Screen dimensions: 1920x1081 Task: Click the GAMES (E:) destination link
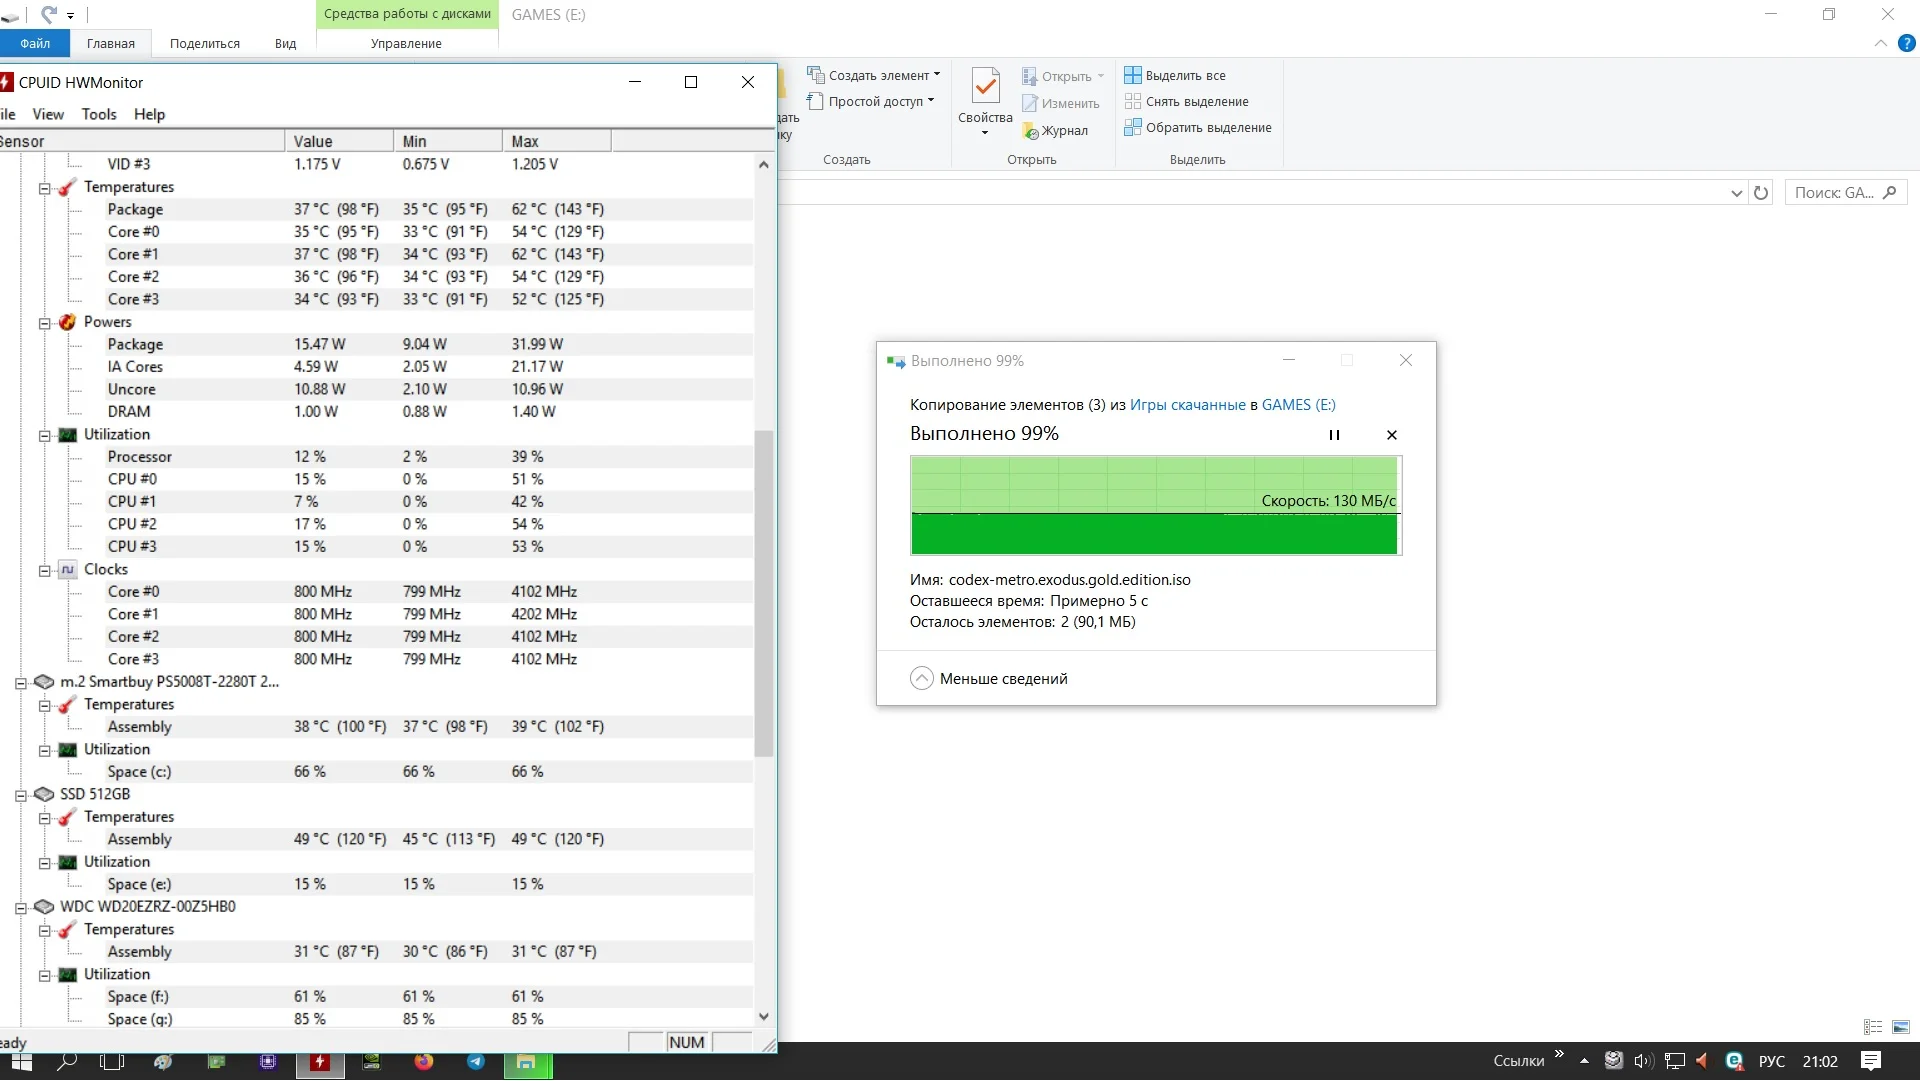coord(1298,405)
